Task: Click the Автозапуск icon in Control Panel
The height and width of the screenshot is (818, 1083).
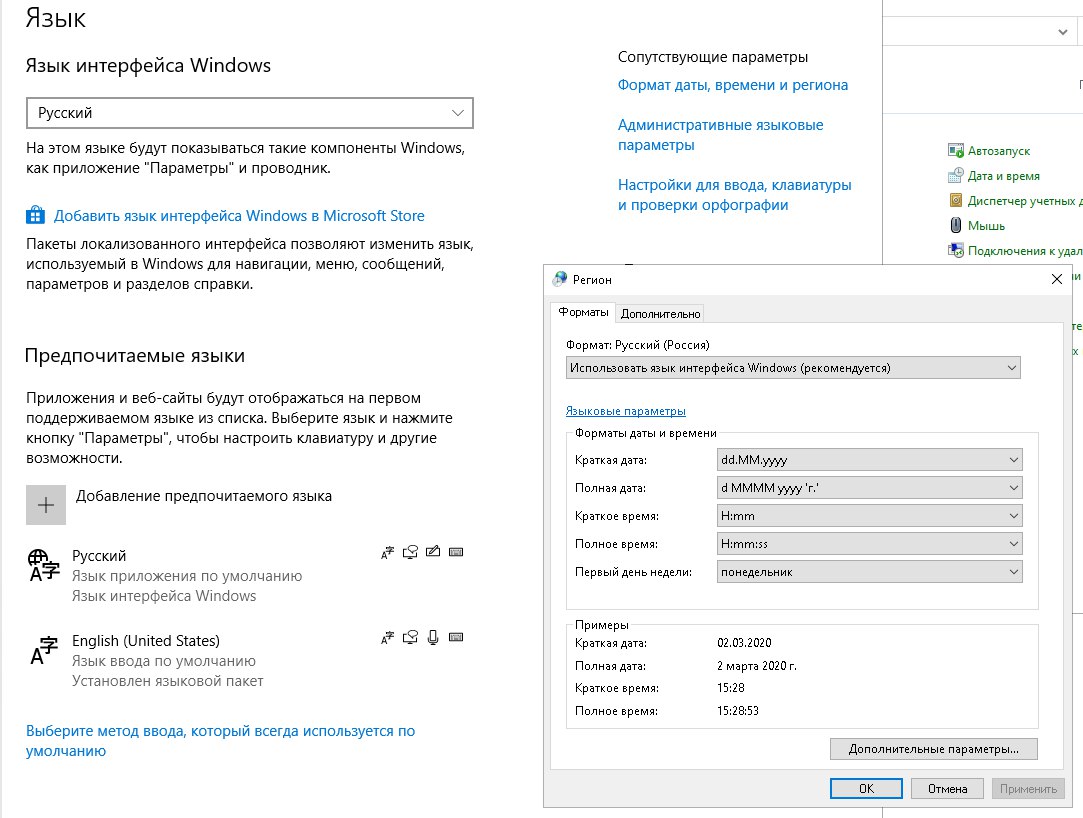Action: [956, 151]
